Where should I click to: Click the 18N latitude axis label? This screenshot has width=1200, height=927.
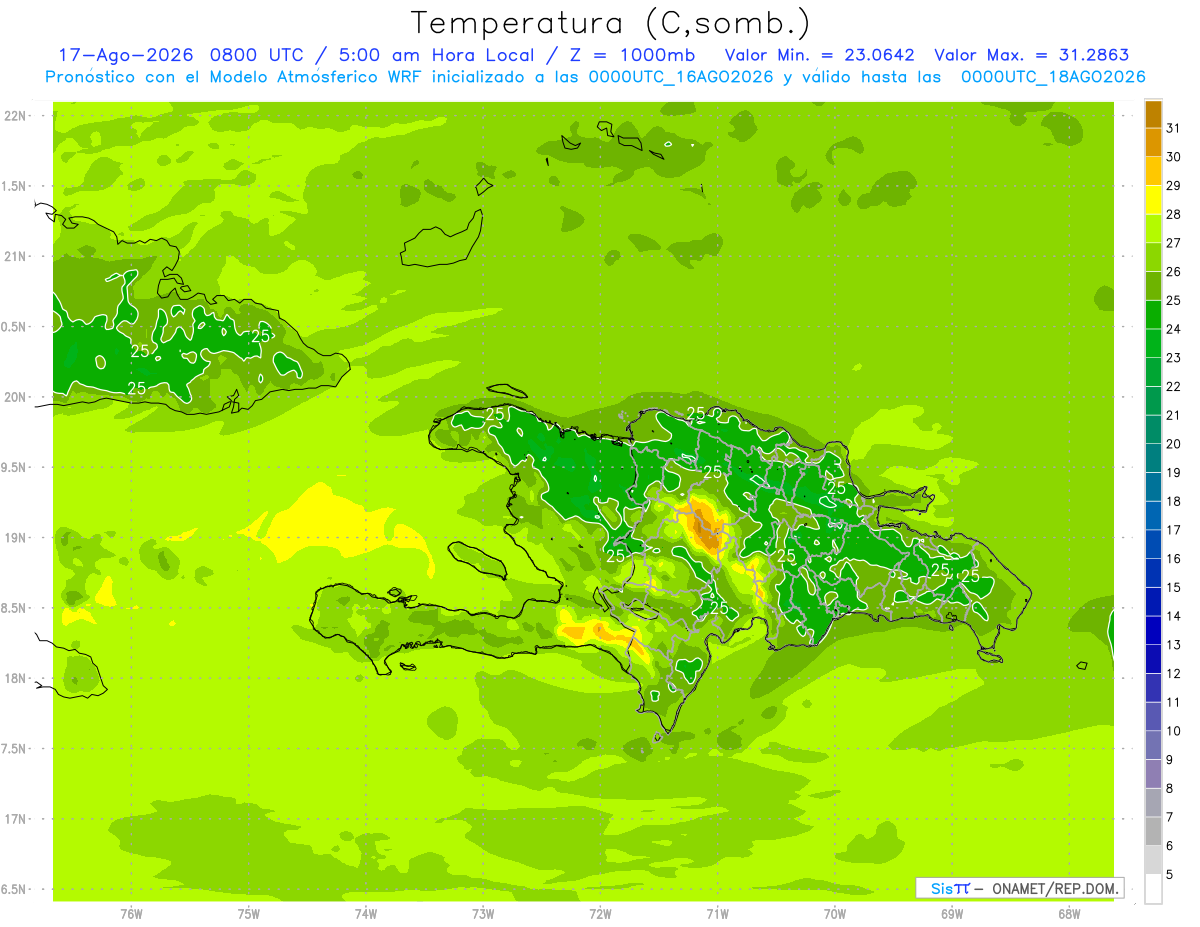coord(15,679)
